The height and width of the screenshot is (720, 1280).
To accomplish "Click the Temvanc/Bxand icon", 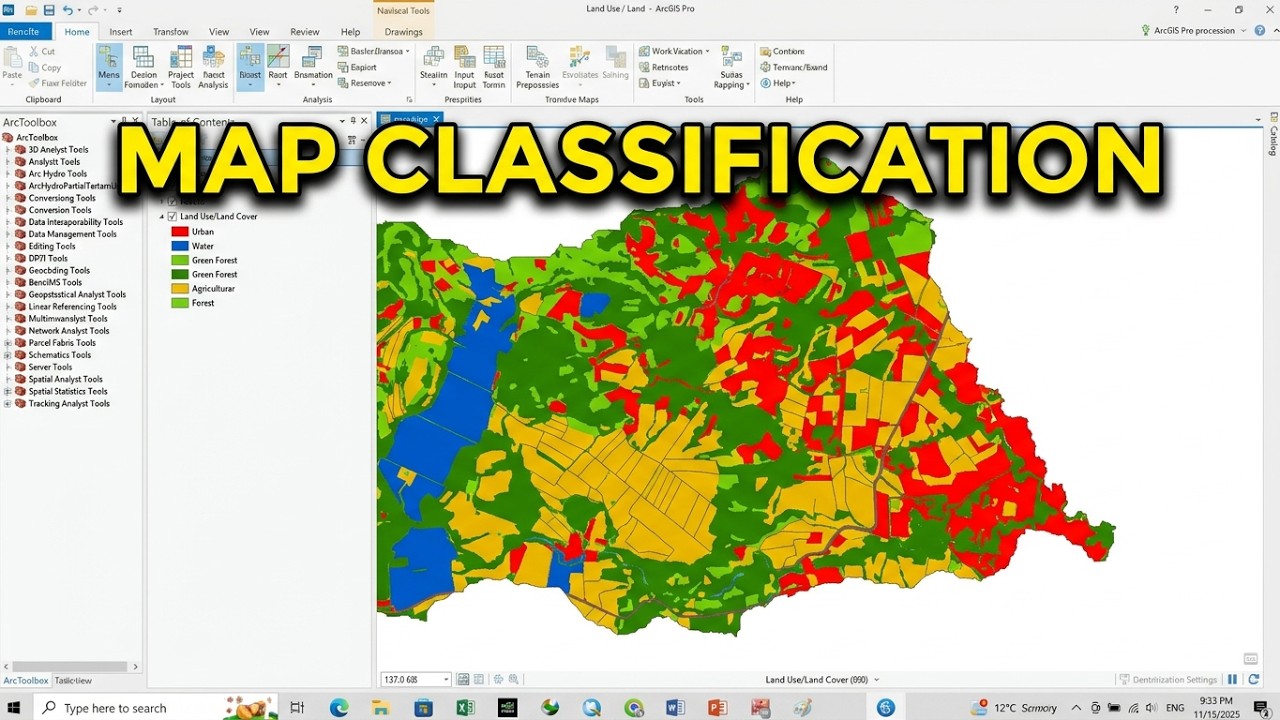I will click(765, 68).
